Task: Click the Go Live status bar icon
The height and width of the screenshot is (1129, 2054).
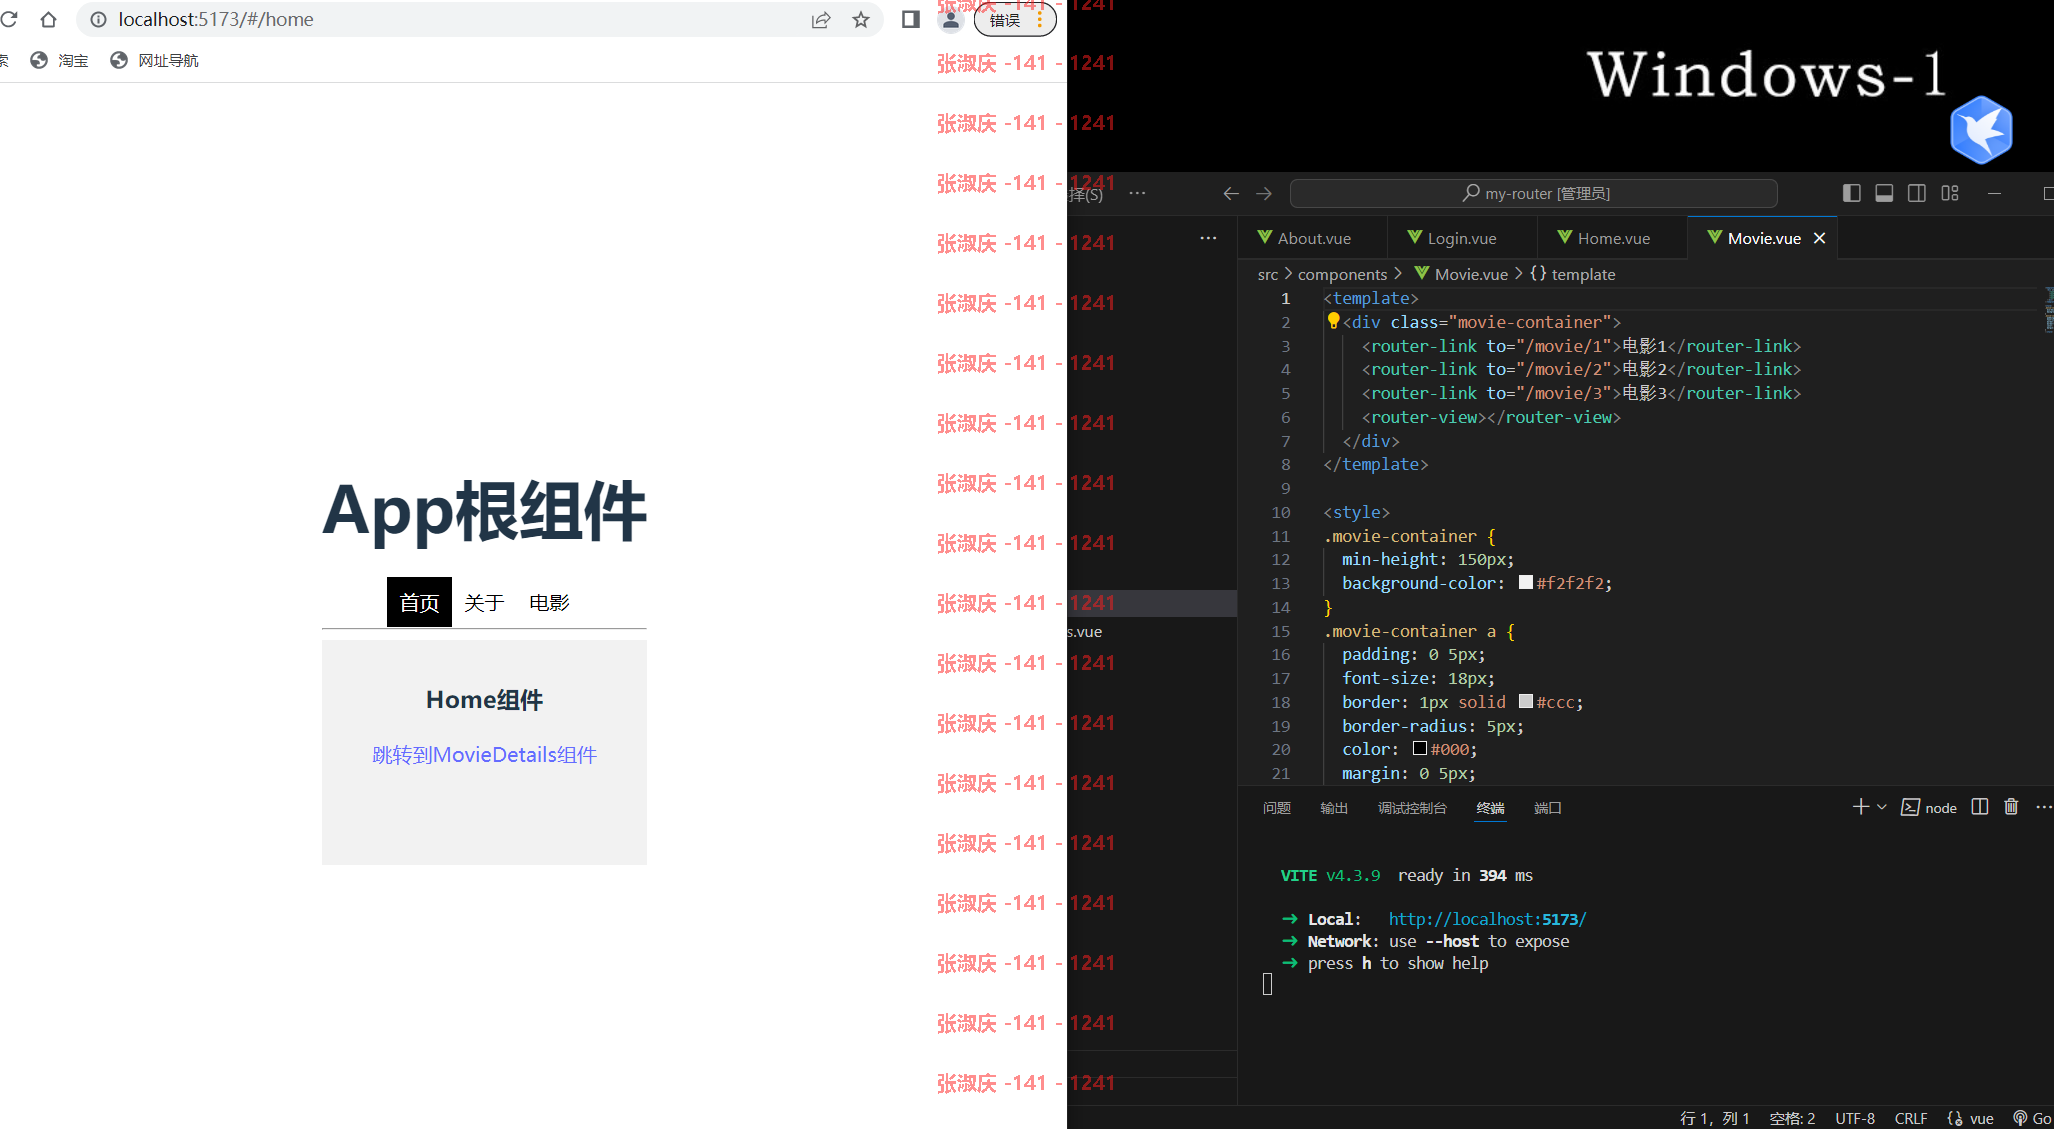Action: point(2031,1118)
